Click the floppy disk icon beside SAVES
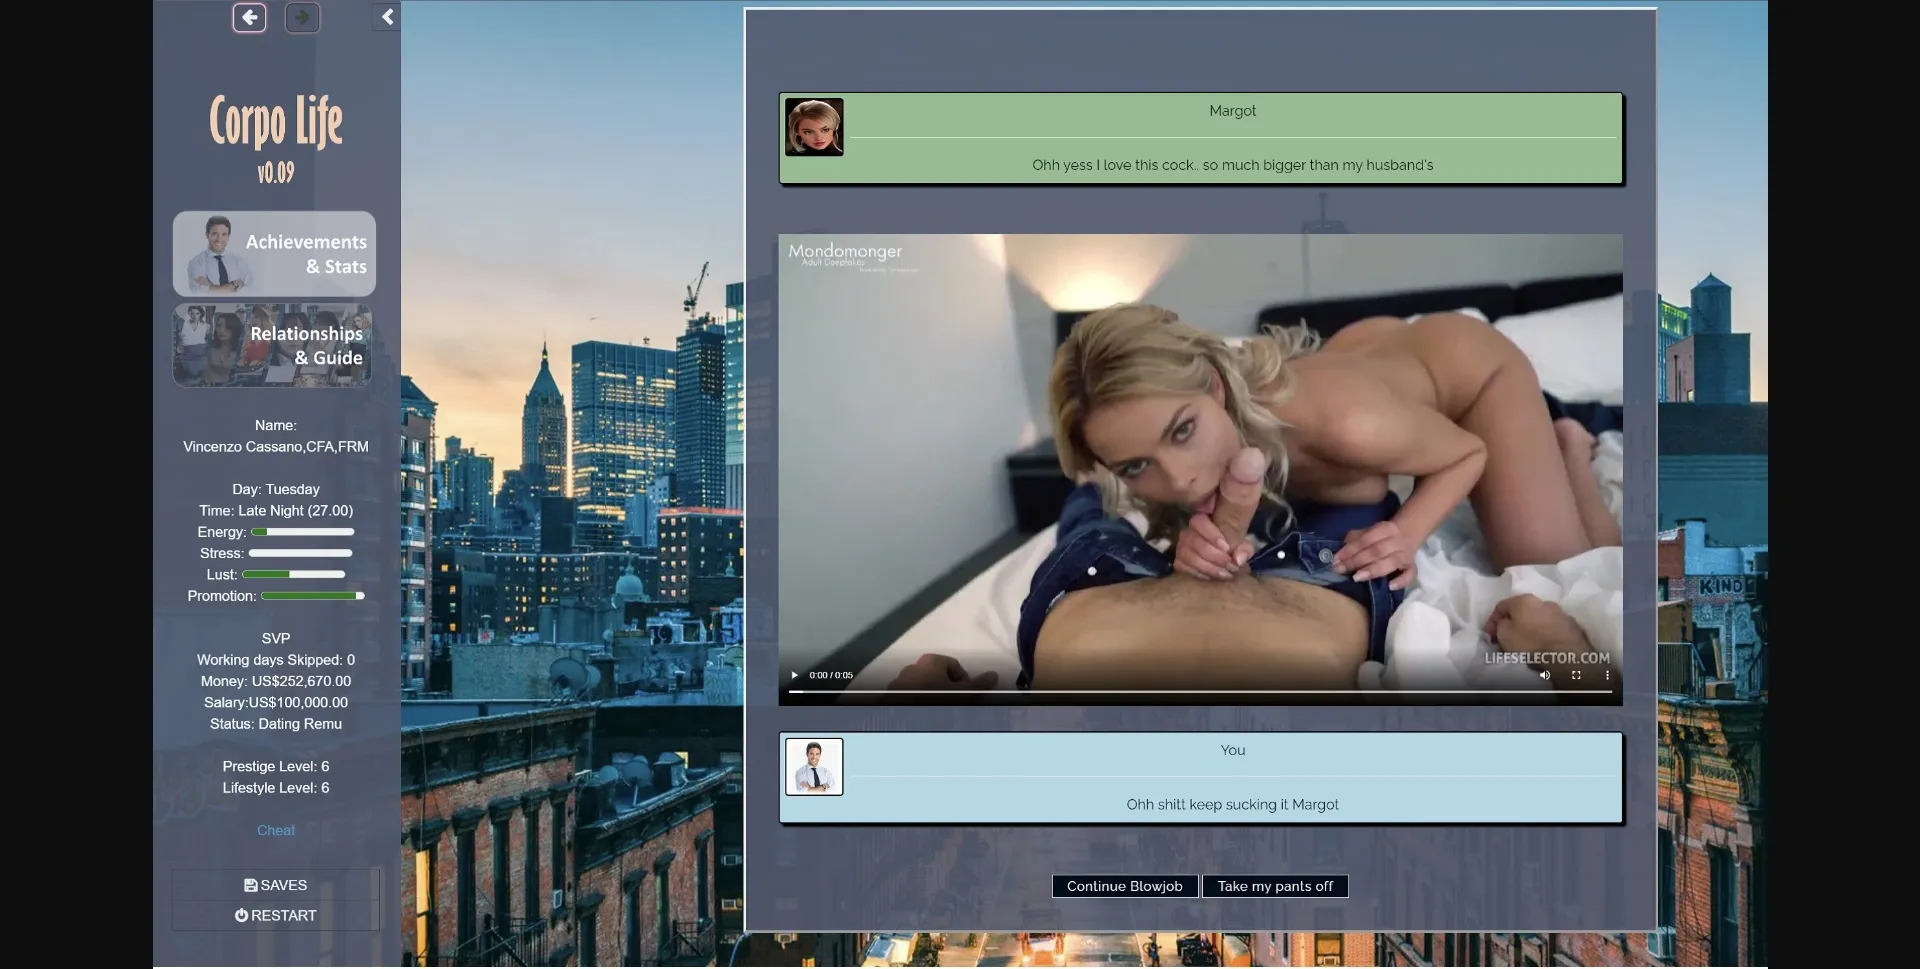This screenshot has height=969, width=1920. pyautogui.click(x=250, y=885)
